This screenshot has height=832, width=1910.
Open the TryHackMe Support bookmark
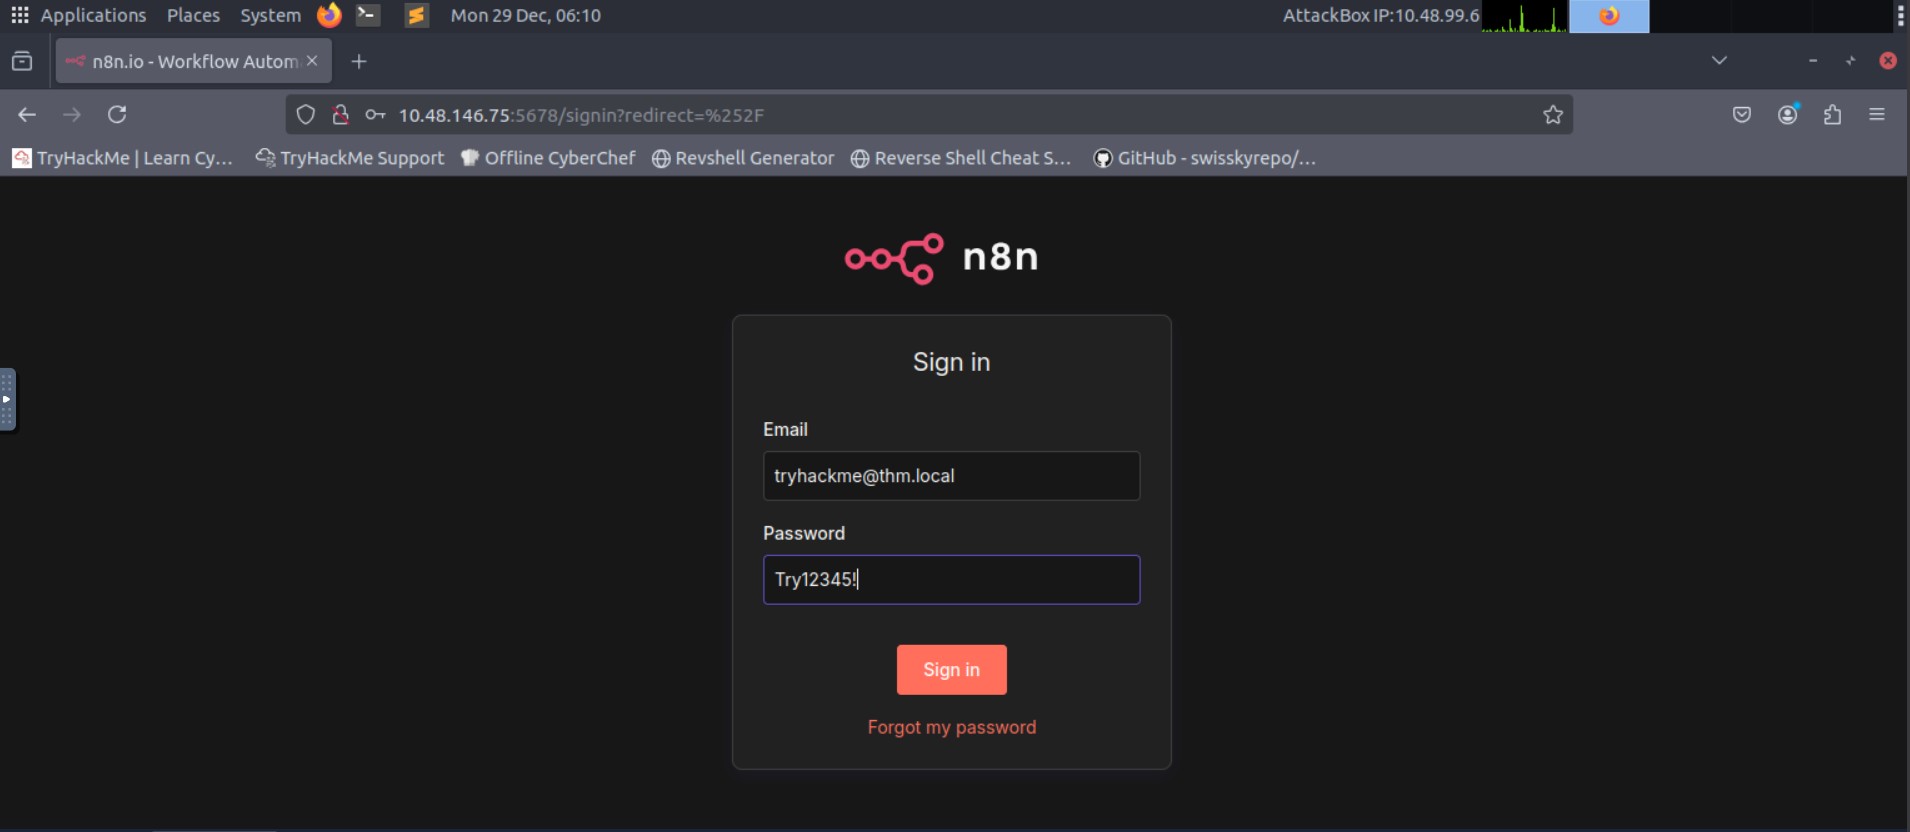click(x=349, y=158)
